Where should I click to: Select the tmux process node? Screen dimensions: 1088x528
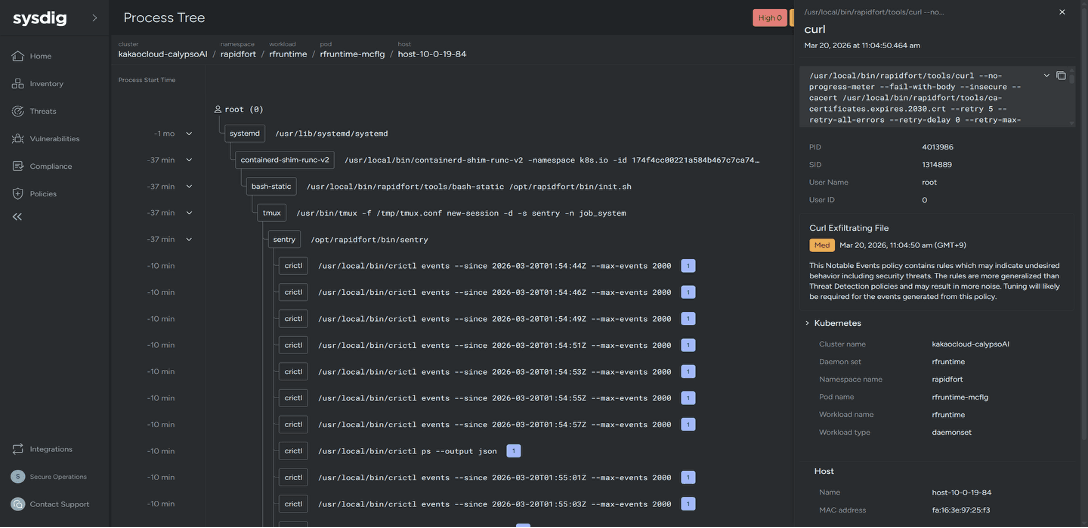pos(271,213)
